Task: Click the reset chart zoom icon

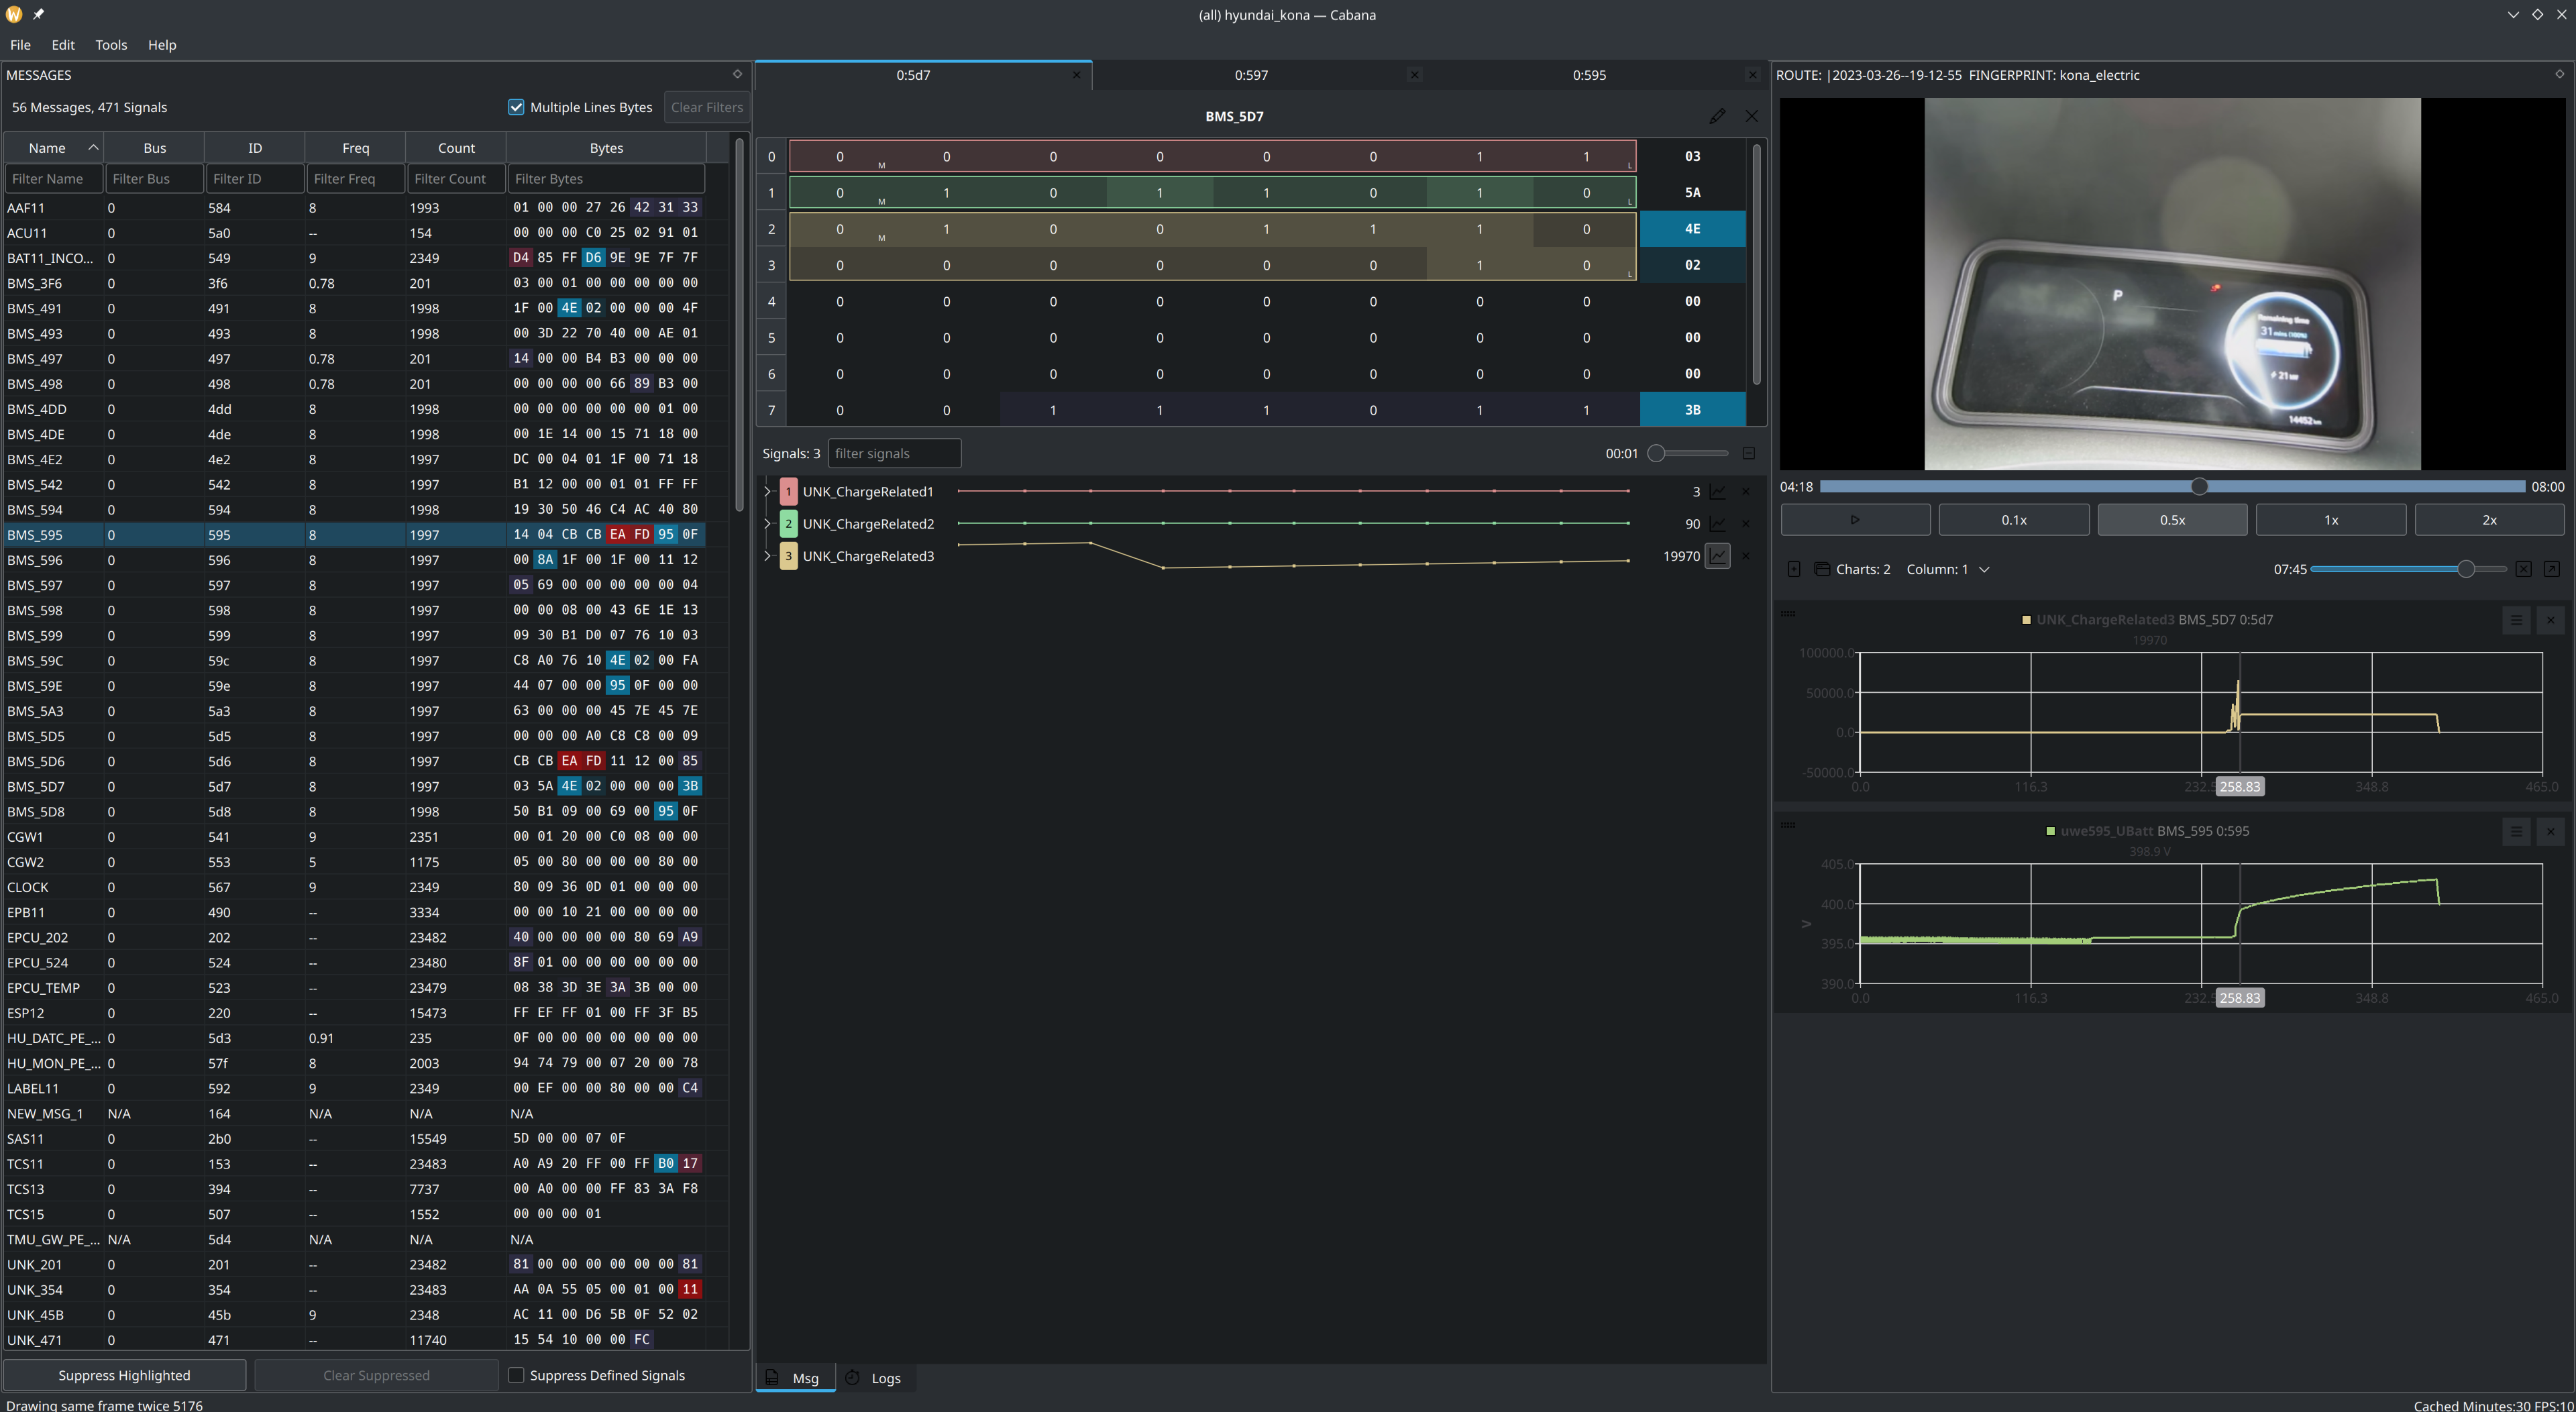Action: tap(2523, 569)
